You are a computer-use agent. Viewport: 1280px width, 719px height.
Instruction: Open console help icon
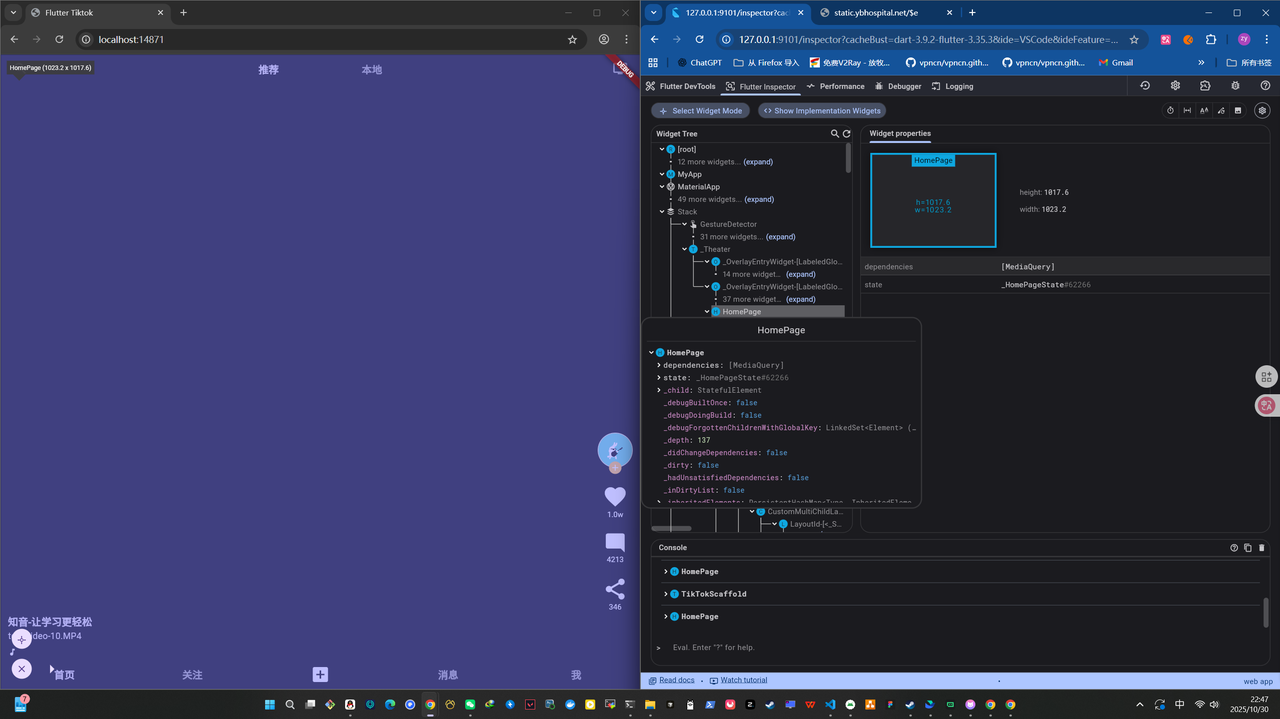[1234, 548]
